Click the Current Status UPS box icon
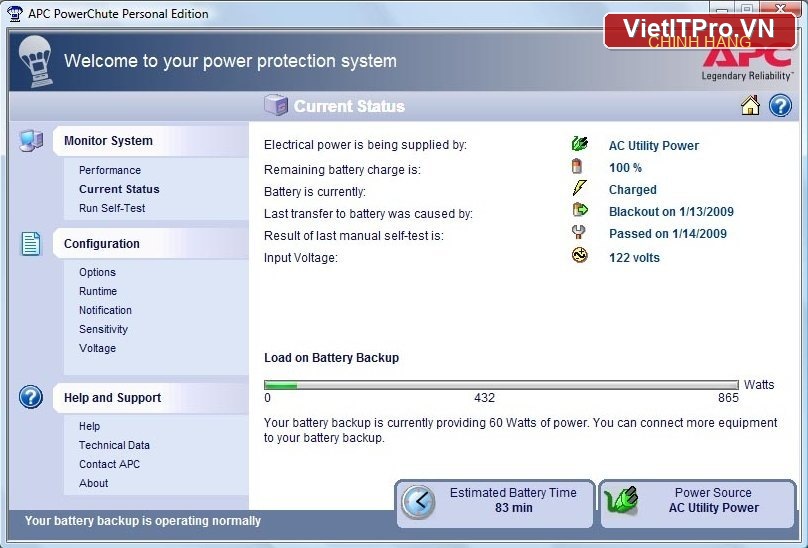The width and height of the screenshot is (808, 548). click(276, 105)
